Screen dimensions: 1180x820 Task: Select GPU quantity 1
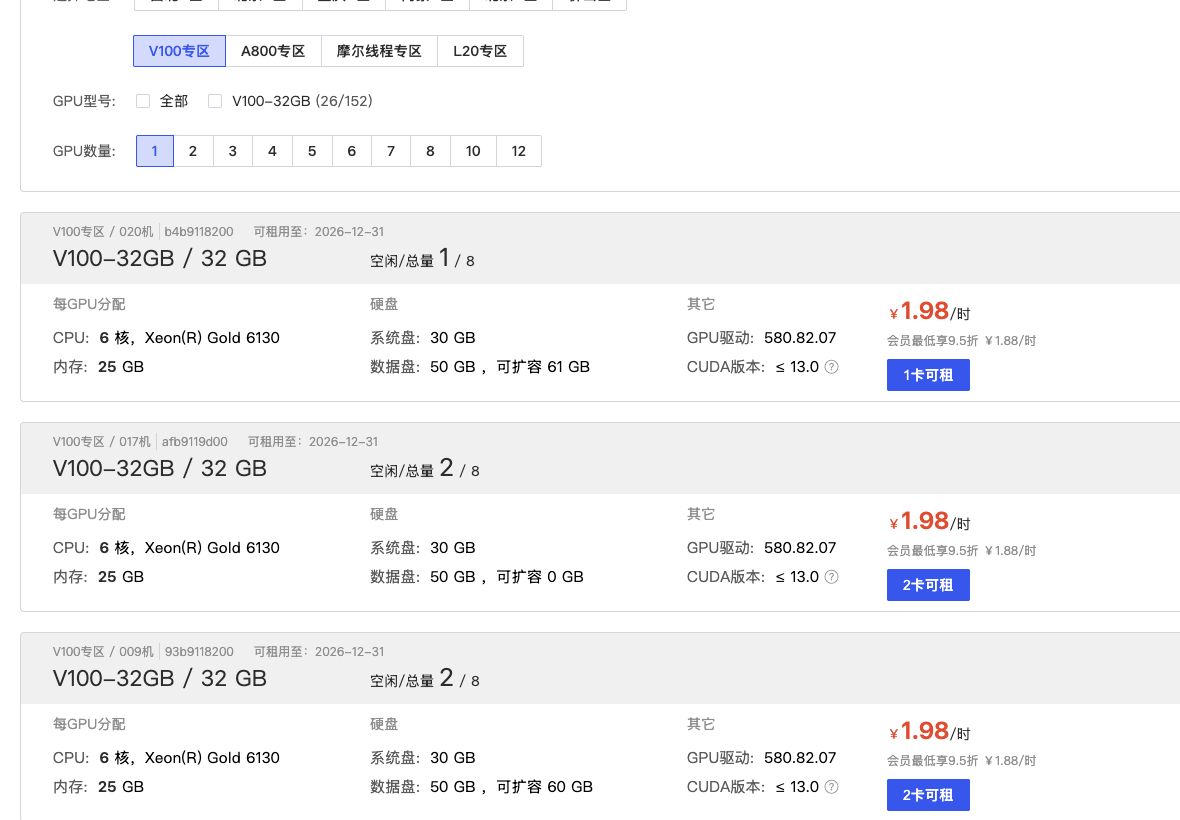pyautogui.click(x=155, y=151)
